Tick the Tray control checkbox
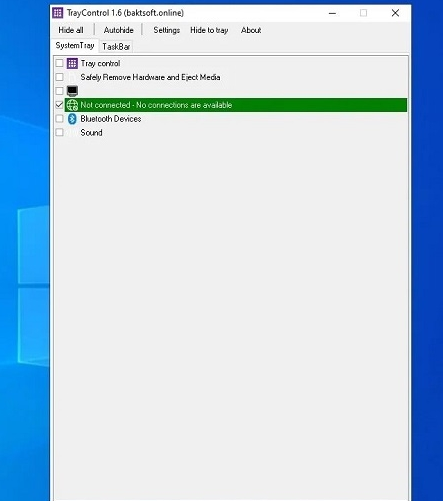 (x=59, y=63)
